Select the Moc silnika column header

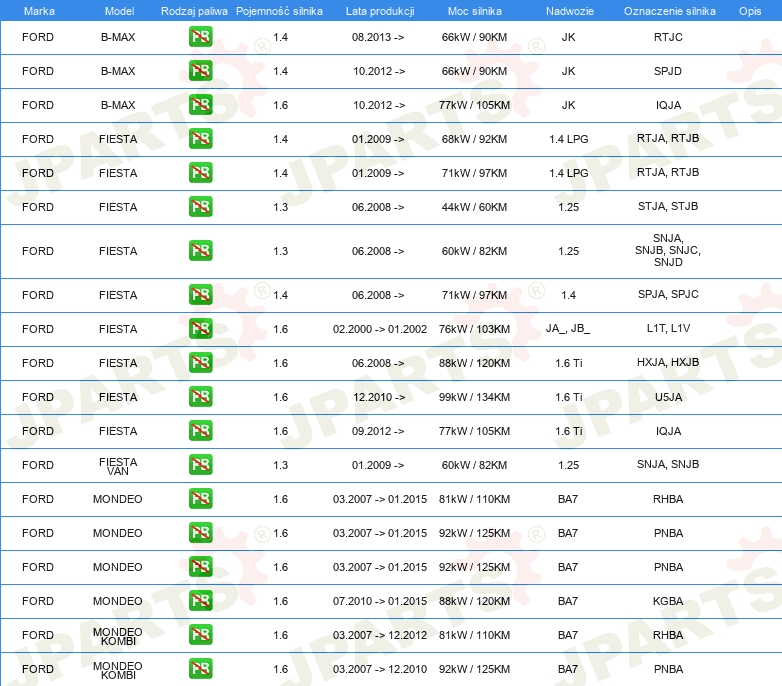pos(475,10)
